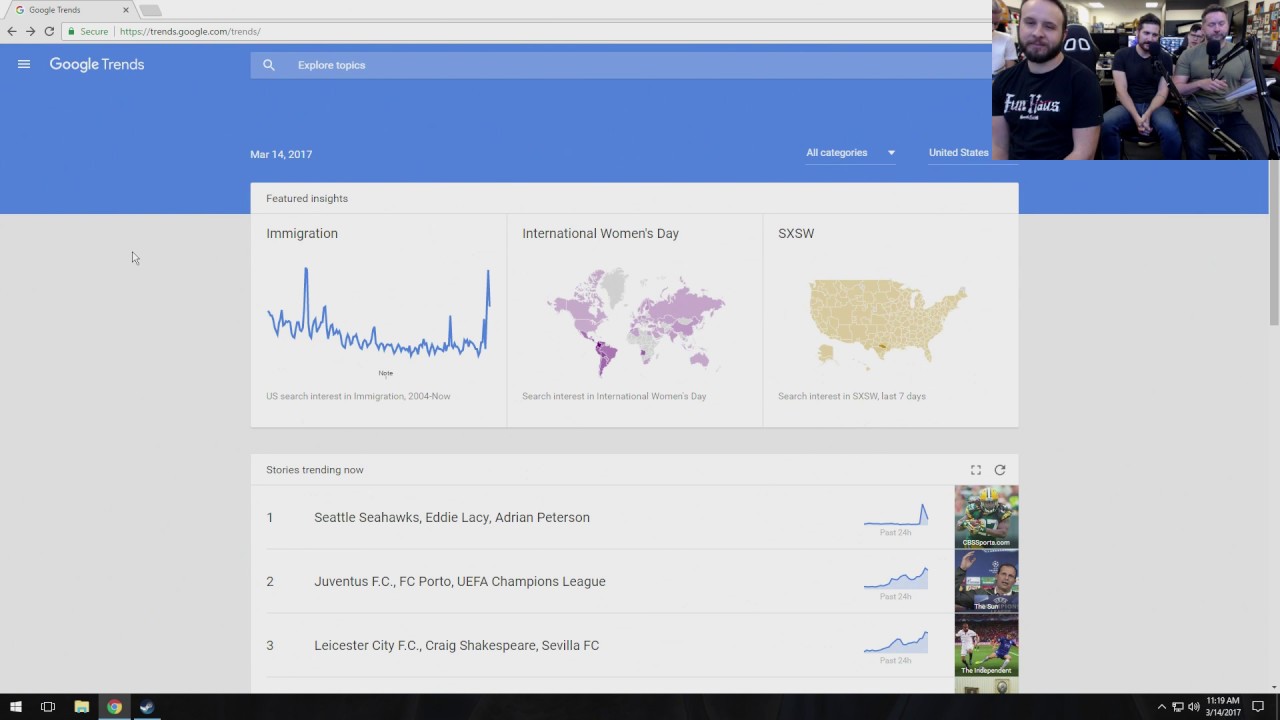Open Juventus F.C., FC Porto story
Image resolution: width=1280 pixels, height=720 pixels.
point(460,581)
